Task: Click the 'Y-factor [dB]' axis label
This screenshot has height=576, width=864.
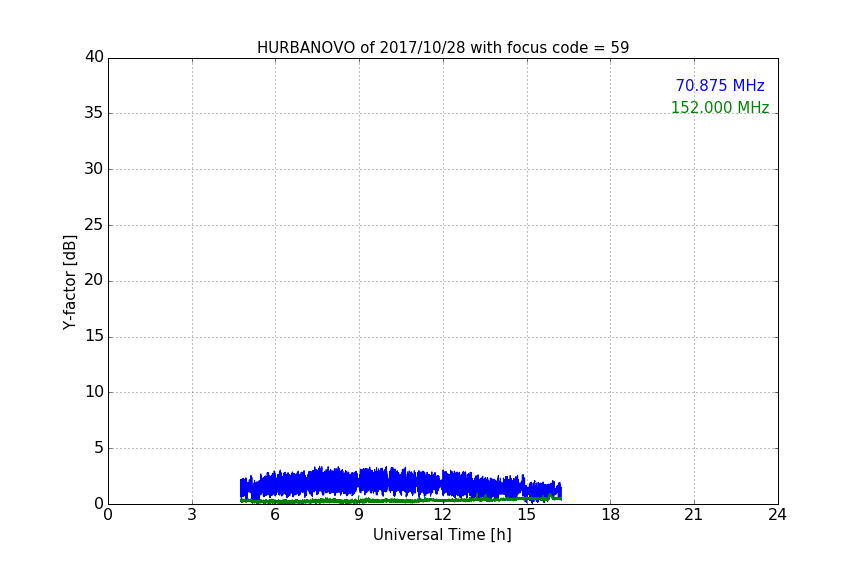Action: pyautogui.click(x=69, y=282)
